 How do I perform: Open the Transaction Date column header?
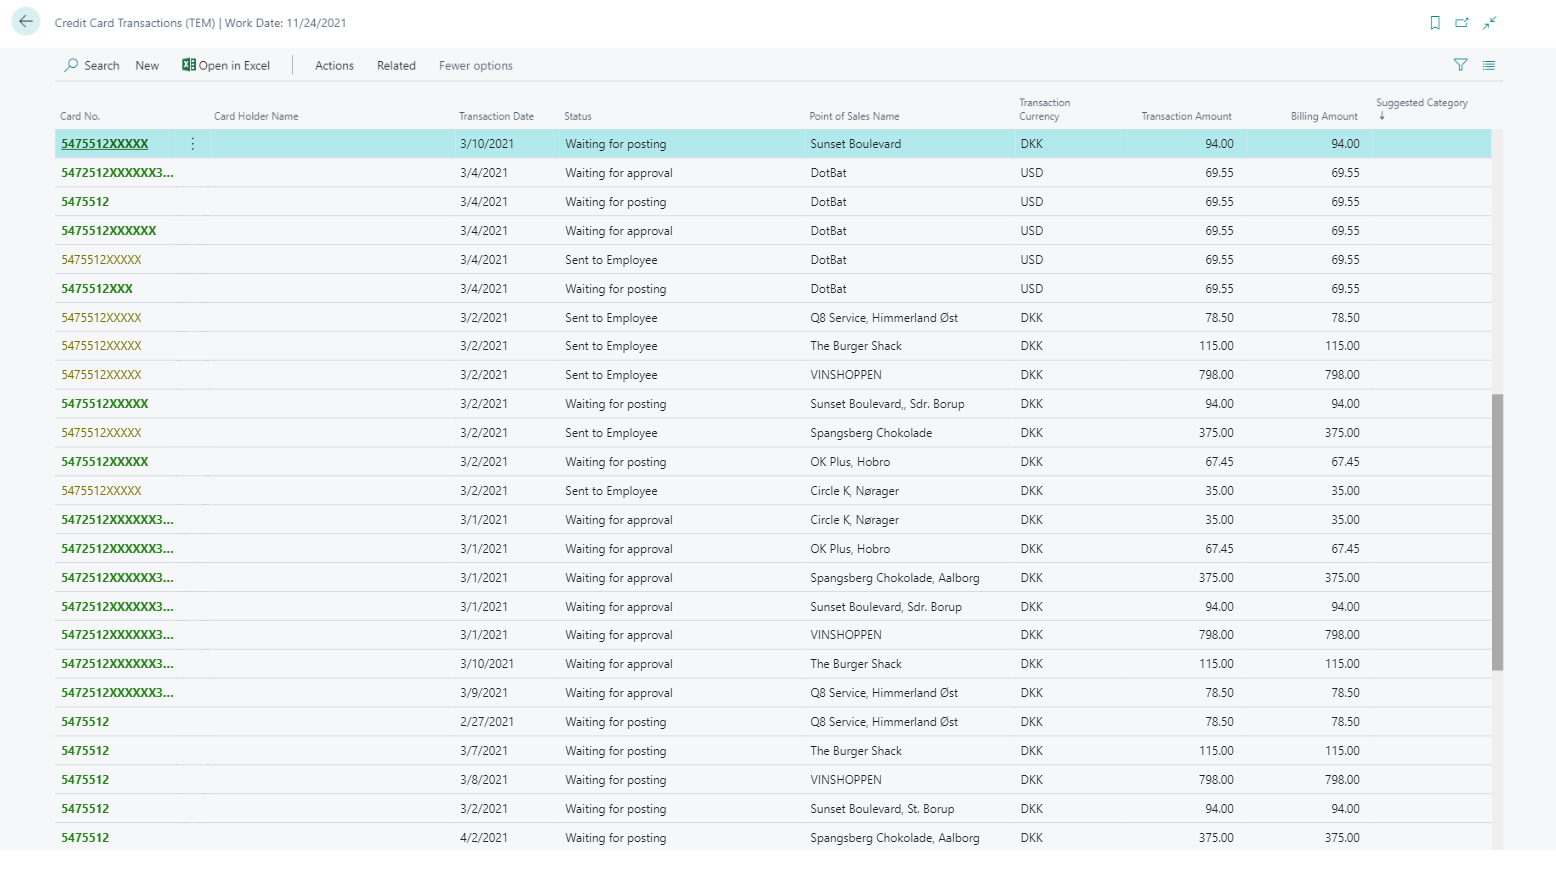[x=496, y=116]
